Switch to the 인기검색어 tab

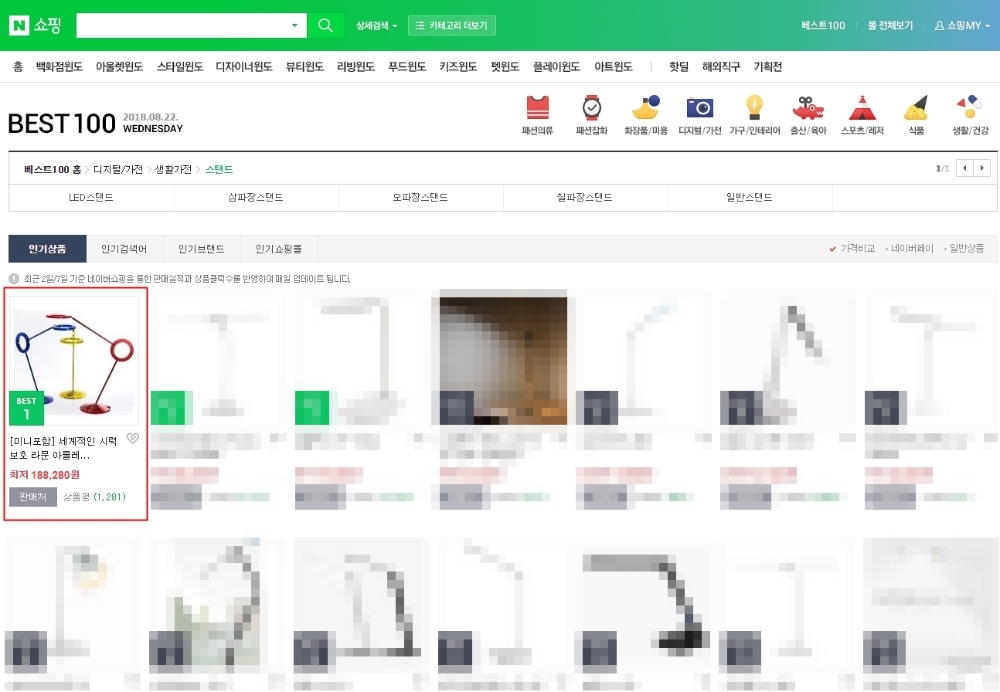coord(125,249)
